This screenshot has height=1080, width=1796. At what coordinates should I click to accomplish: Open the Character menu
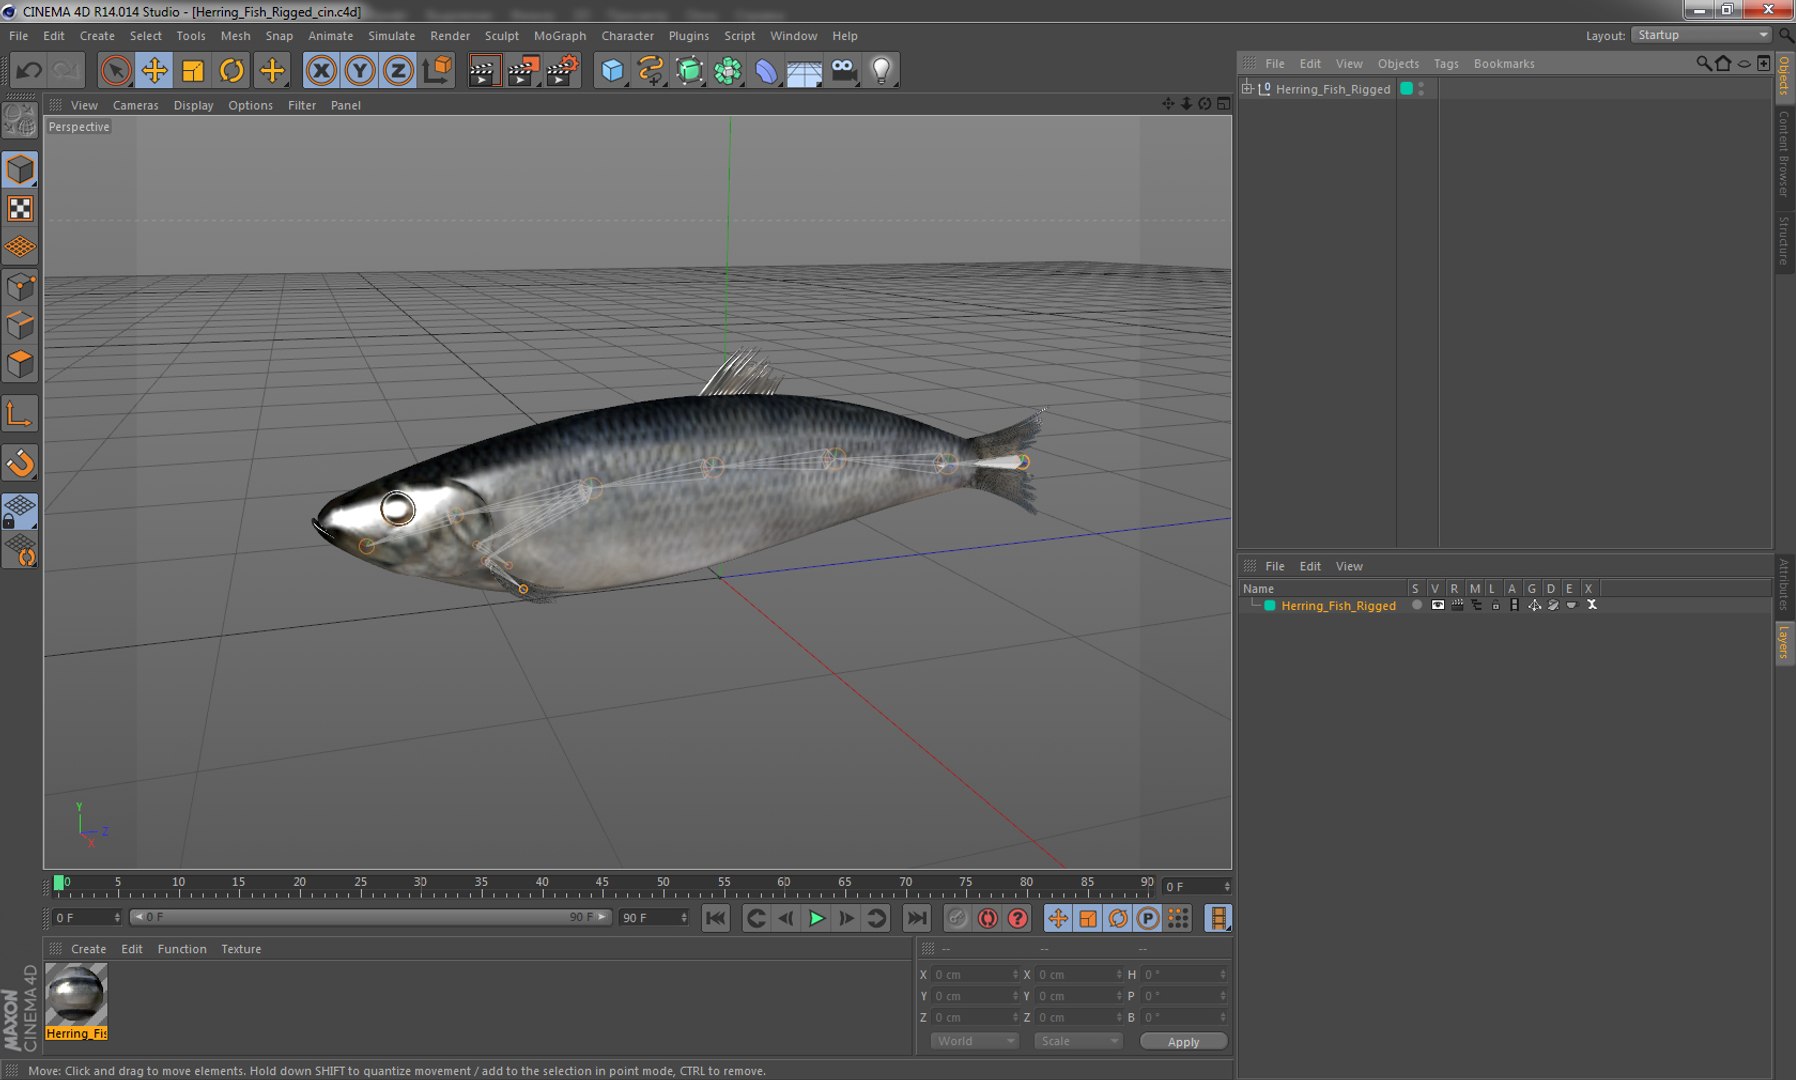click(627, 35)
